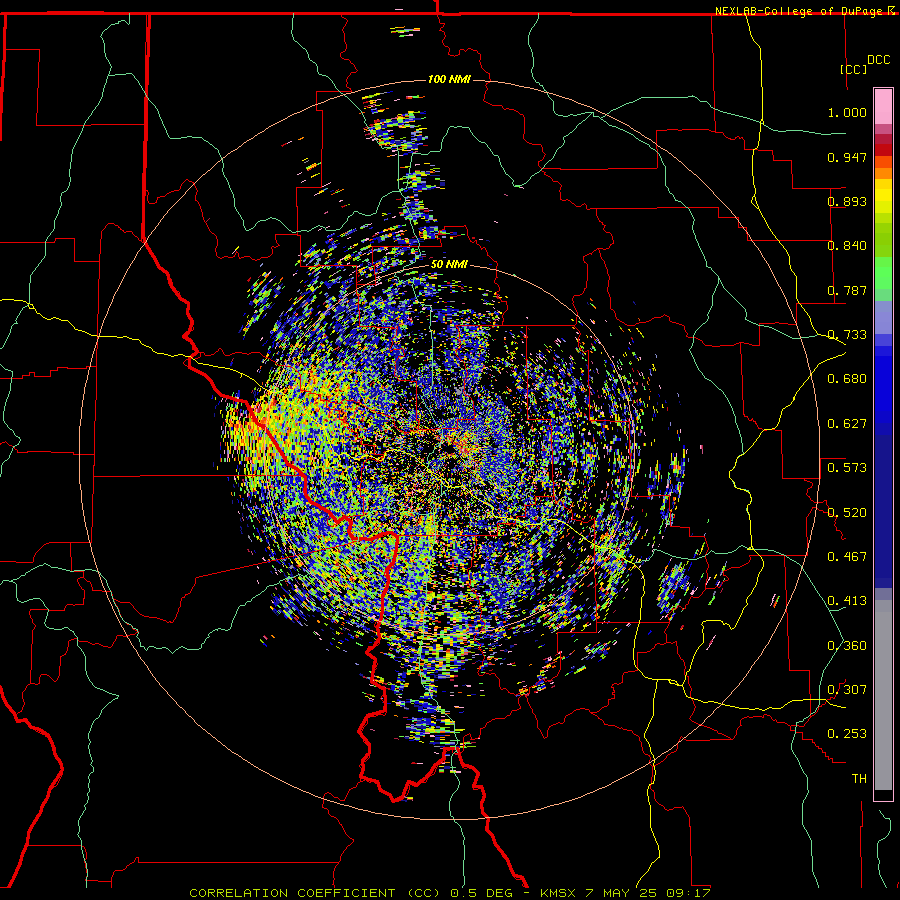Viewport: 900px width, 900px height.
Task: Select the 0.573 scale value
Action: (x=847, y=468)
